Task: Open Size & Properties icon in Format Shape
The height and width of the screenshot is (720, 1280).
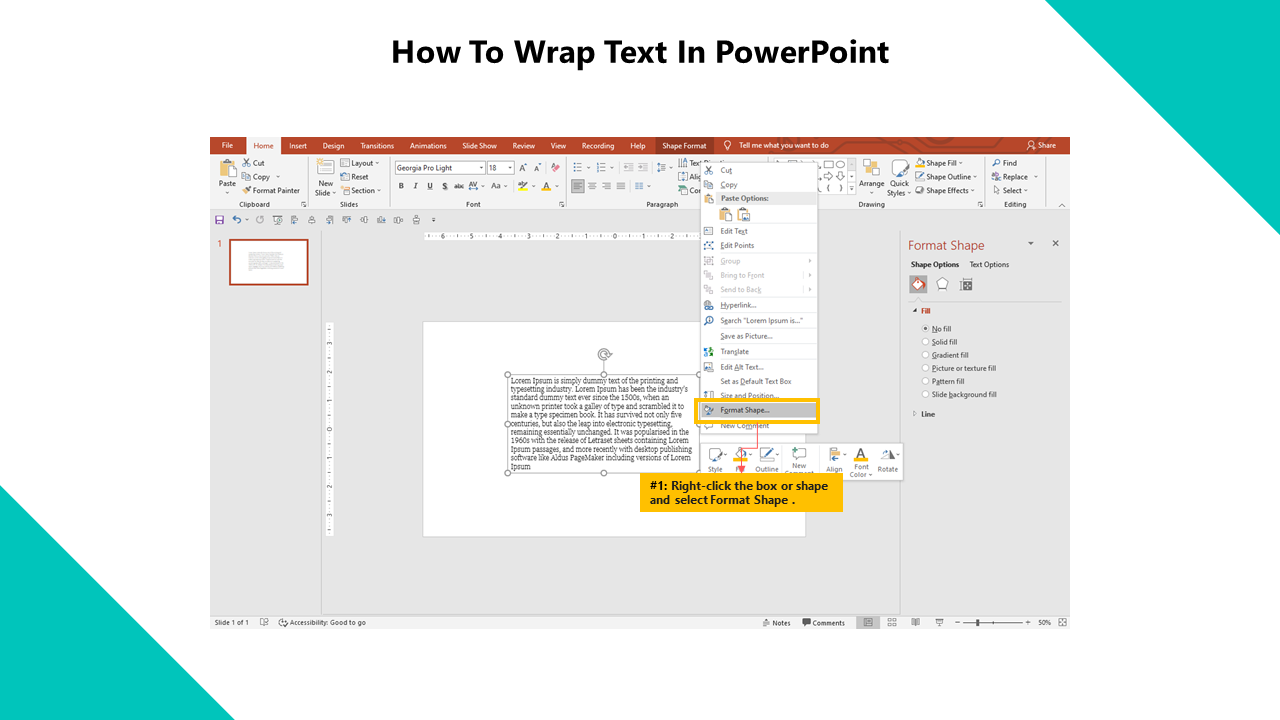Action: [x=966, y=285]
